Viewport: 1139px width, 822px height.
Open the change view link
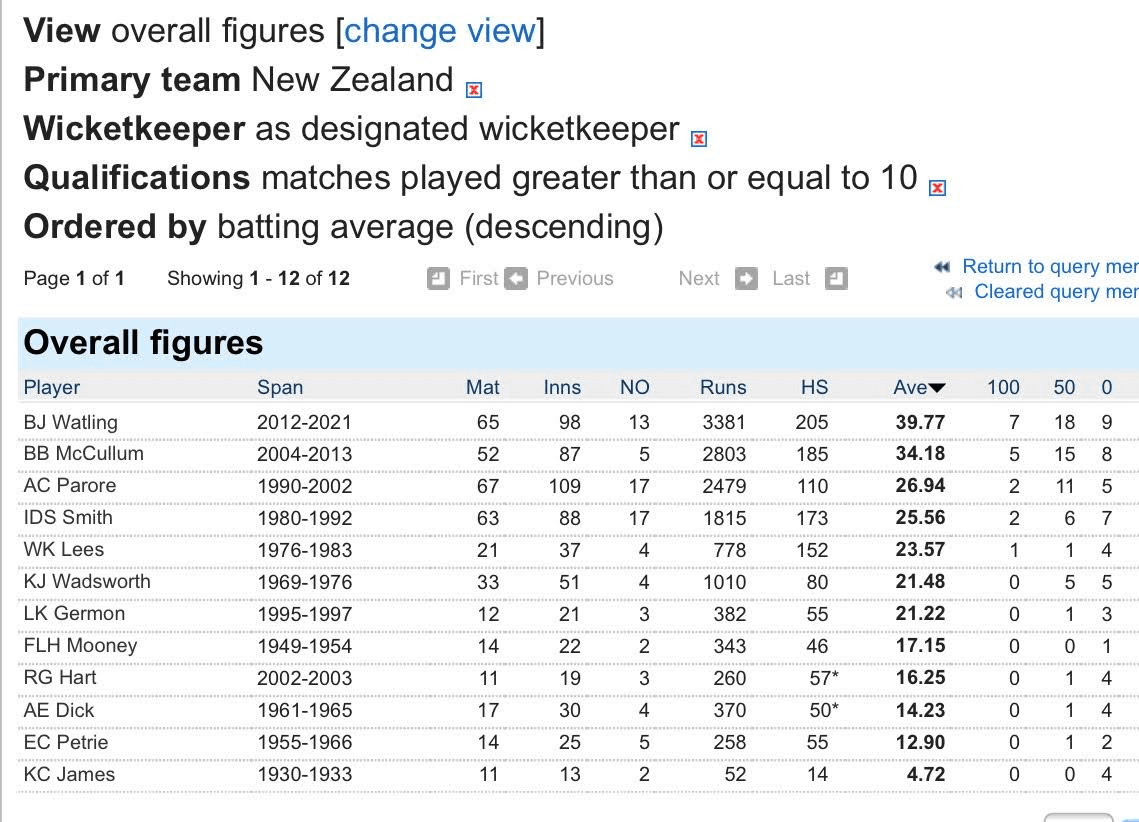tap(439, 31)
